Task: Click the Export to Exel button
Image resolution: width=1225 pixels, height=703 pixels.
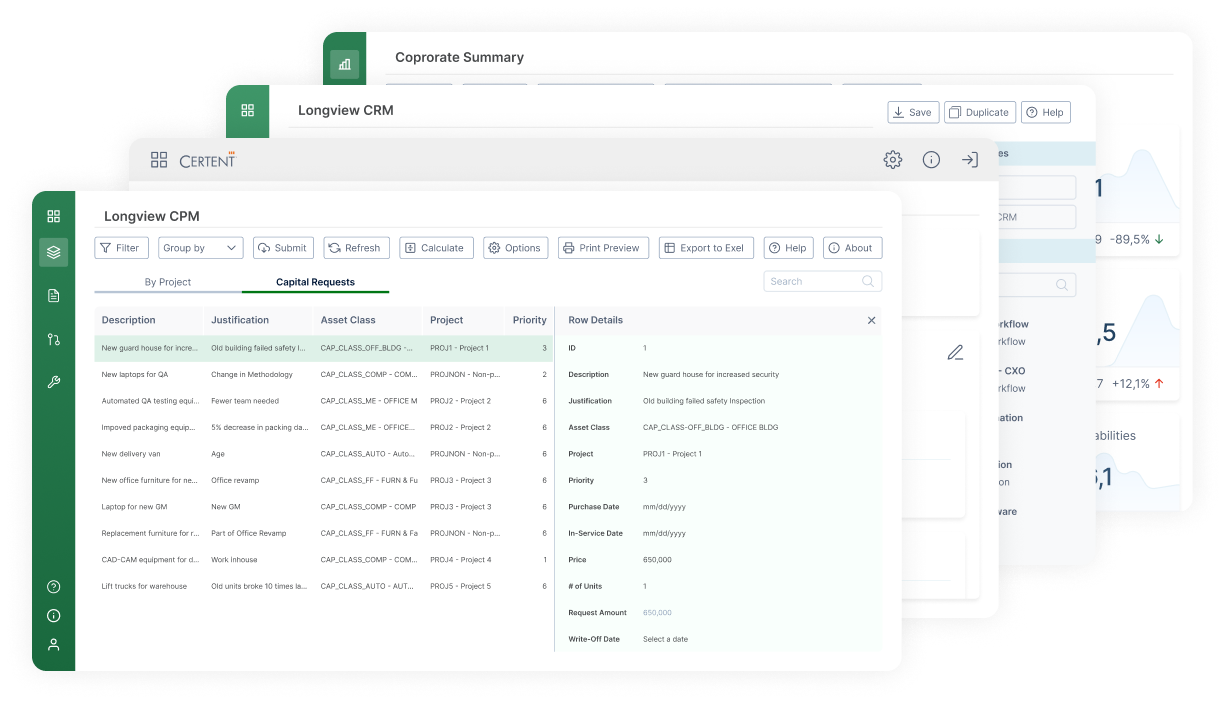Action: tap(705, 248)
